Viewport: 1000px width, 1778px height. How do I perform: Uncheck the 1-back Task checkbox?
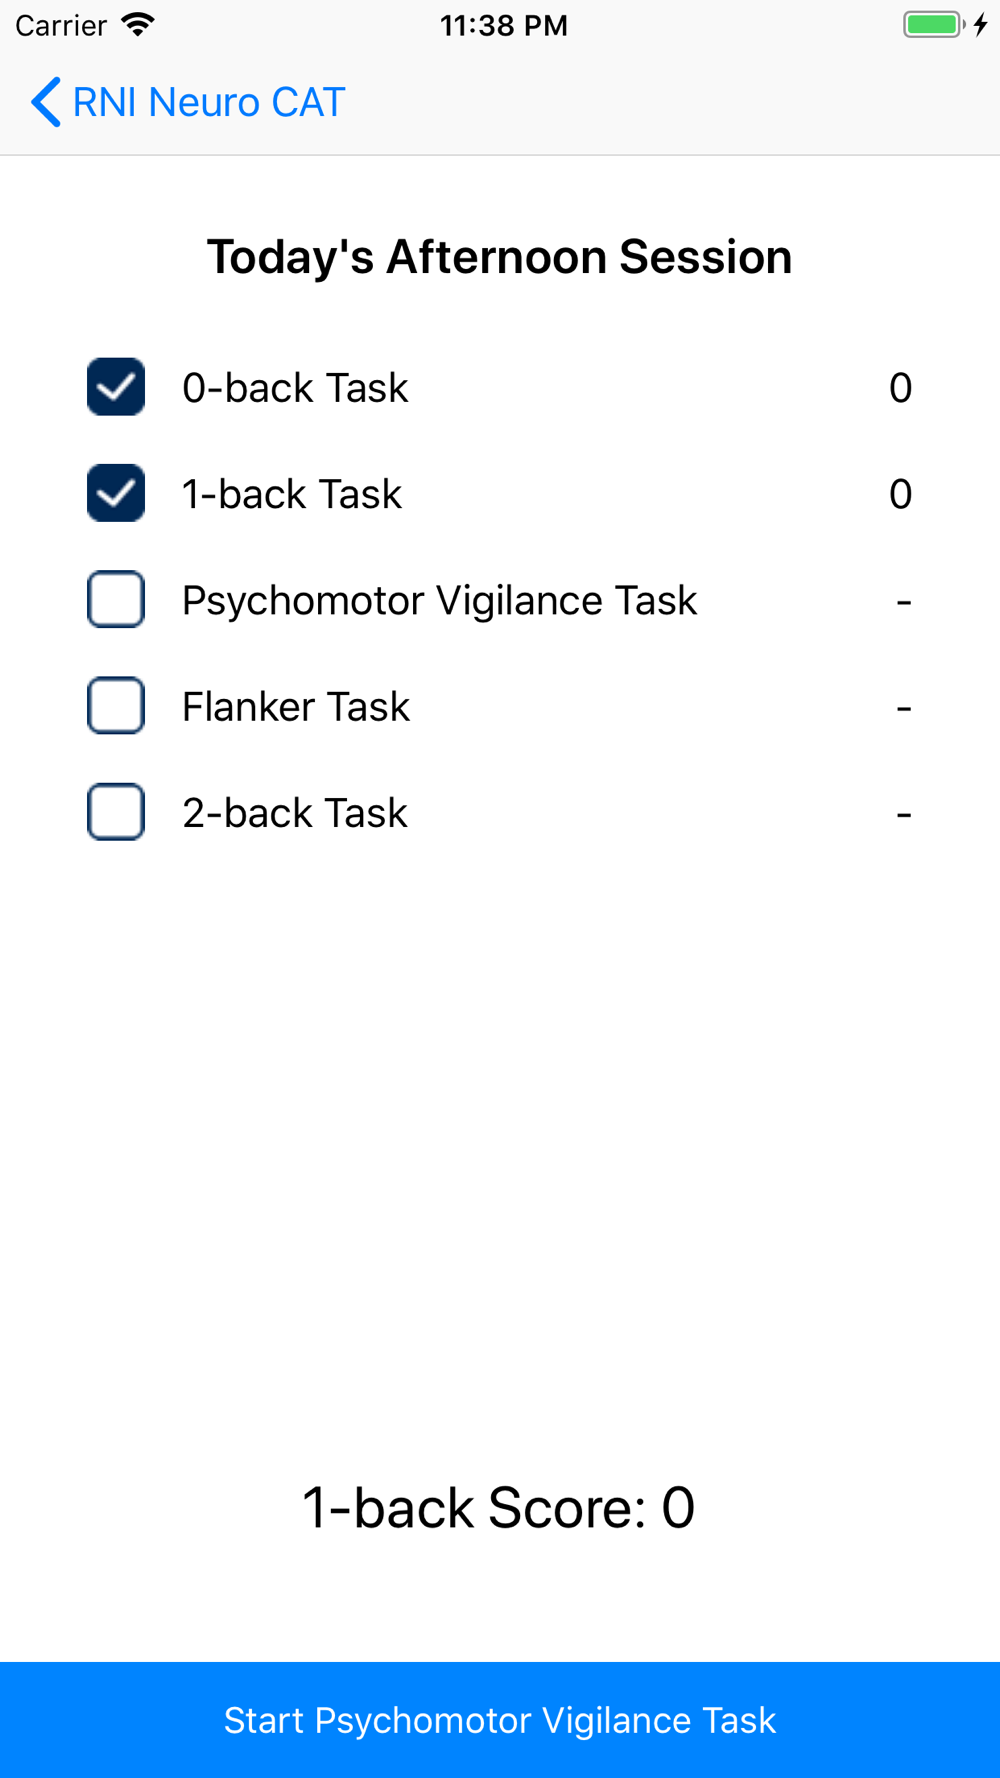tap(116, 493)
